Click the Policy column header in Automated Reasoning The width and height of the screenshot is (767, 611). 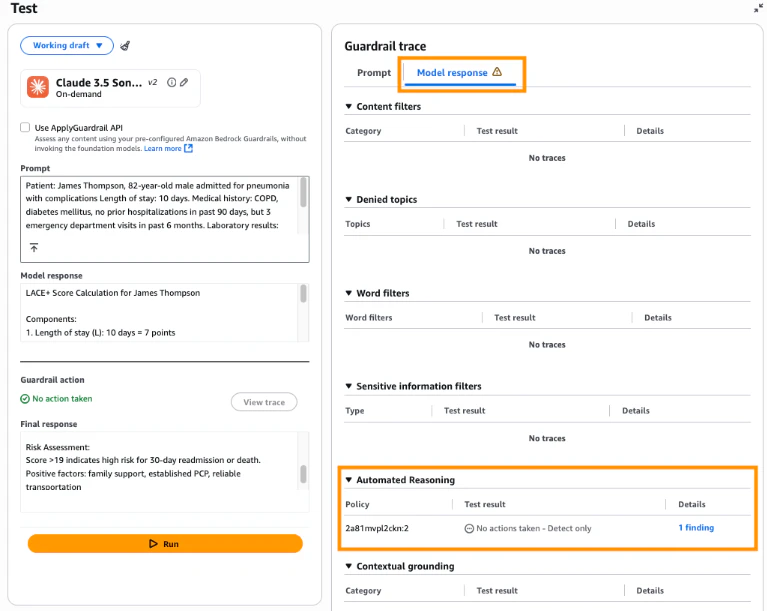pyautogui.click(x=357, y=504)
